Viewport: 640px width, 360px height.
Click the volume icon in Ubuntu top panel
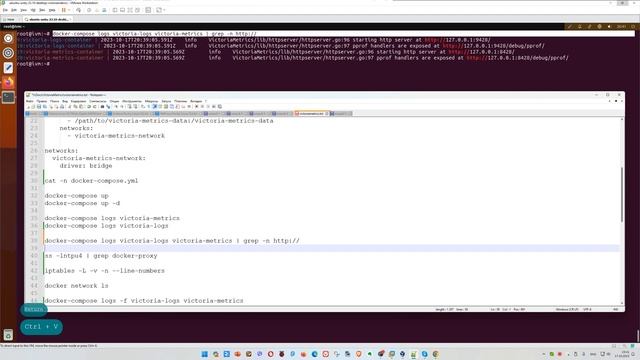pyautogui.click(x=609, y=27)
